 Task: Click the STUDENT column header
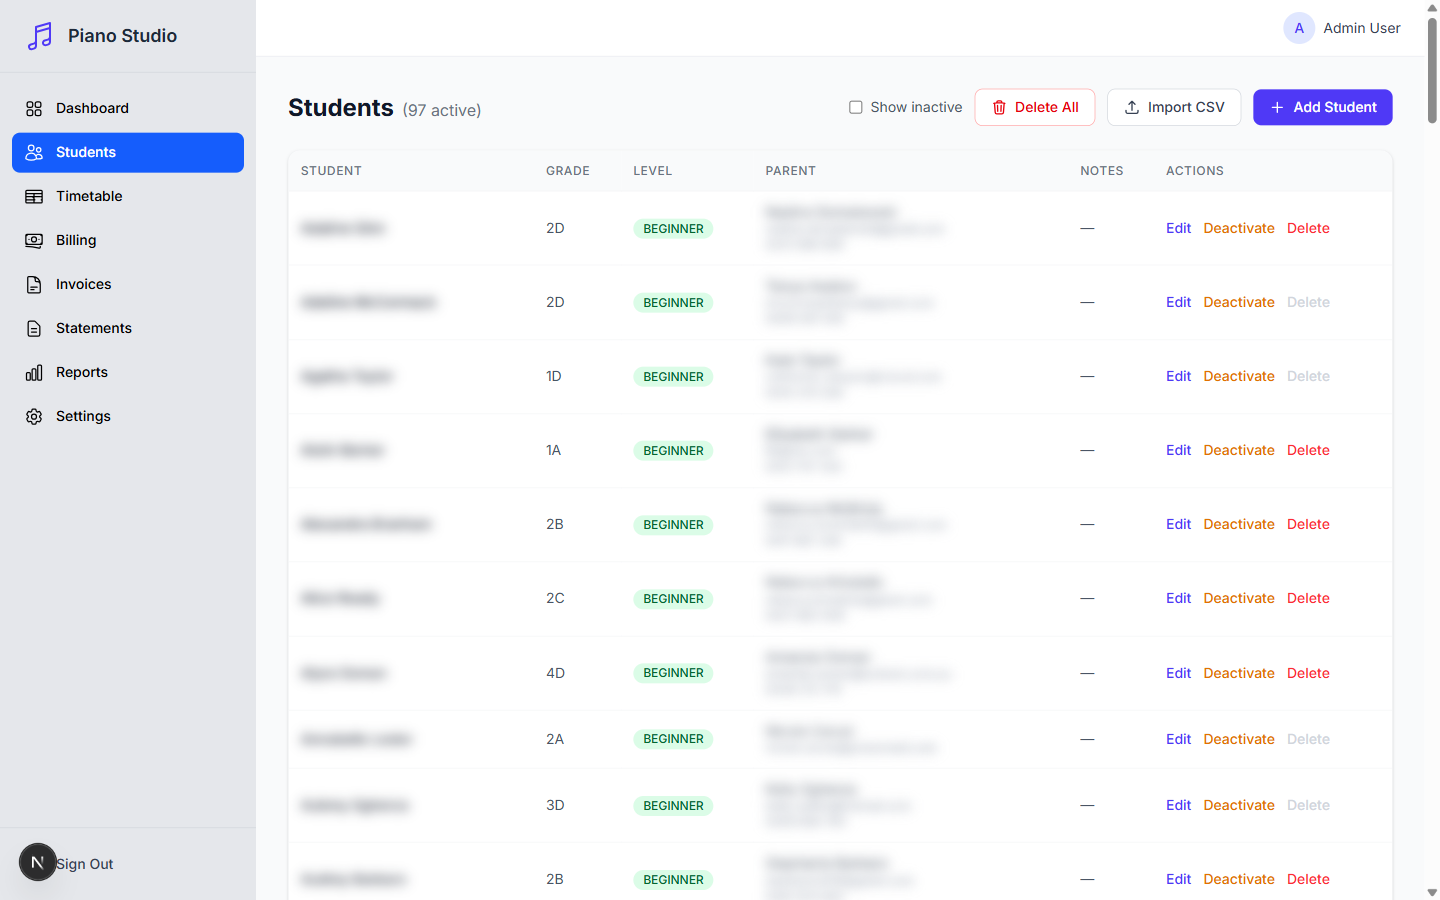[x=331, y=171]
